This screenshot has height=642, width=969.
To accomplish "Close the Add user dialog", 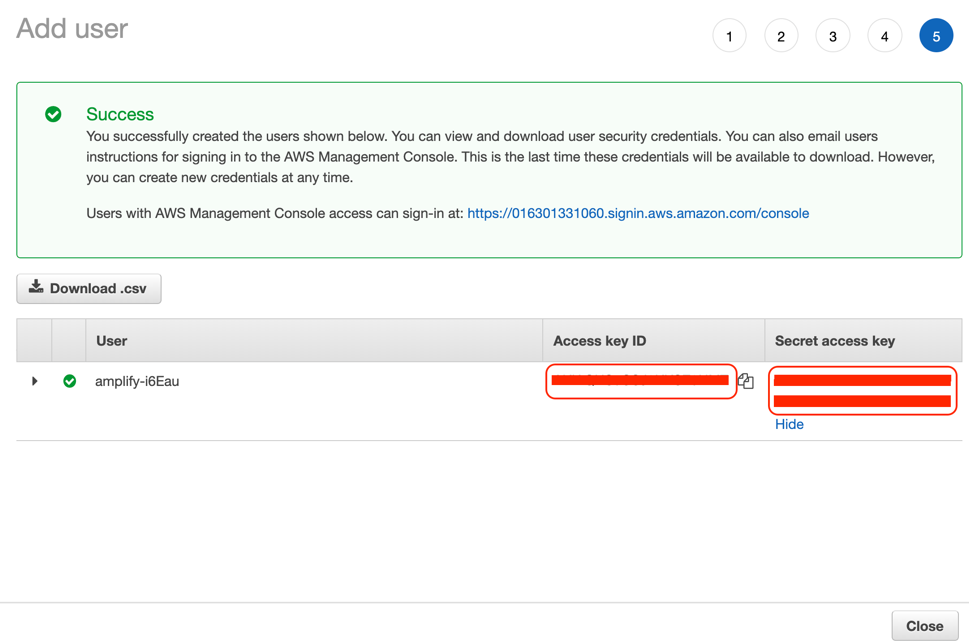I will (x=925, y=626).
